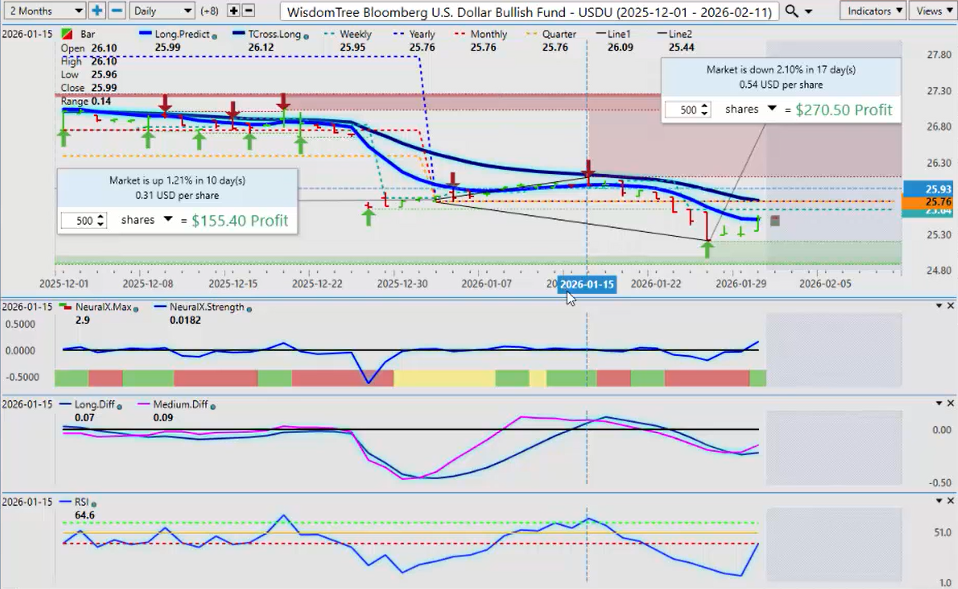
Task: Click the RSI legend label
Action: 77,502
